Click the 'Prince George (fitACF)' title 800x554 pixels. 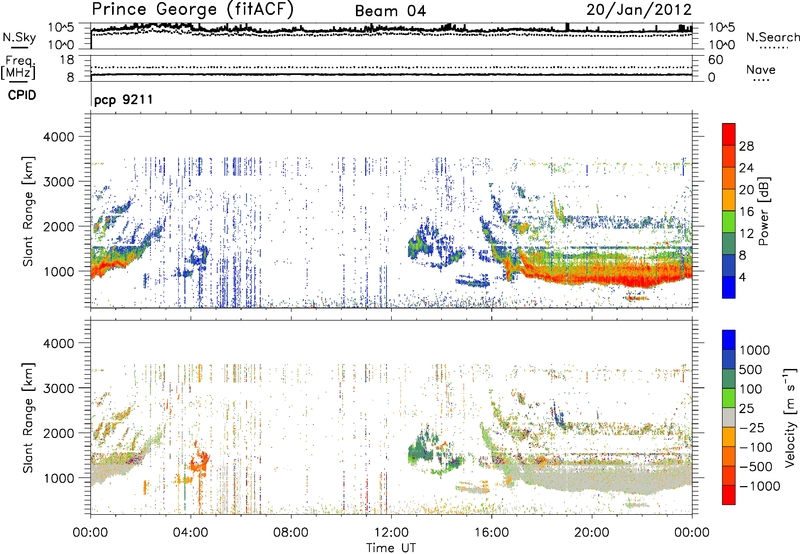click(x=192, y=10)
